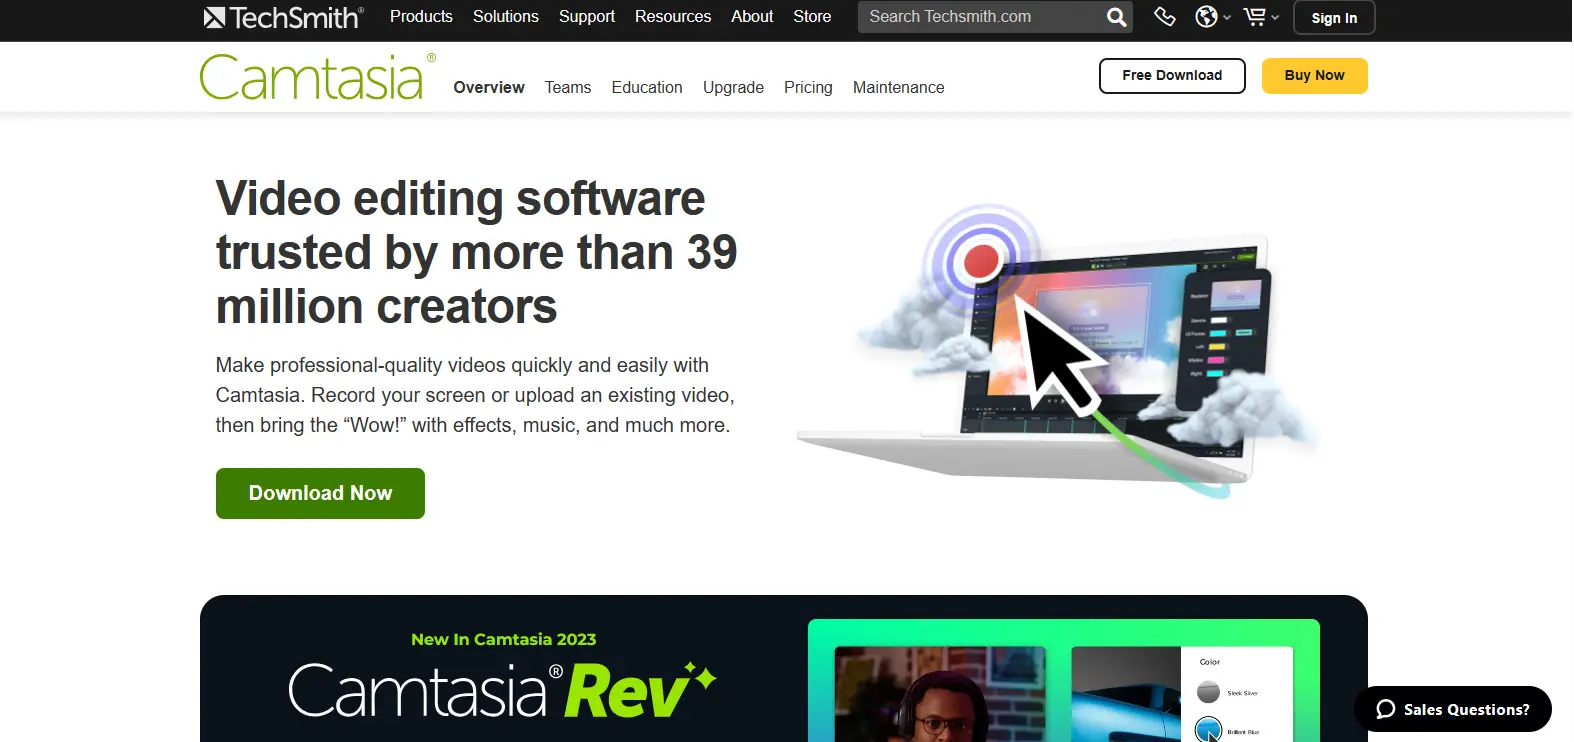The height and width of the screenshot is (742, 1574).
Task: Click the laptop hero illustration
Action: [1060, 350]
